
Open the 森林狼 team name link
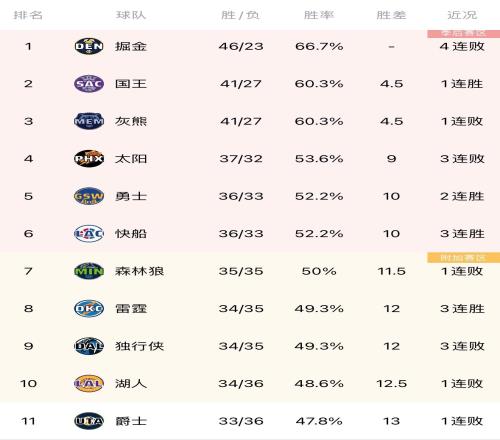139,271
